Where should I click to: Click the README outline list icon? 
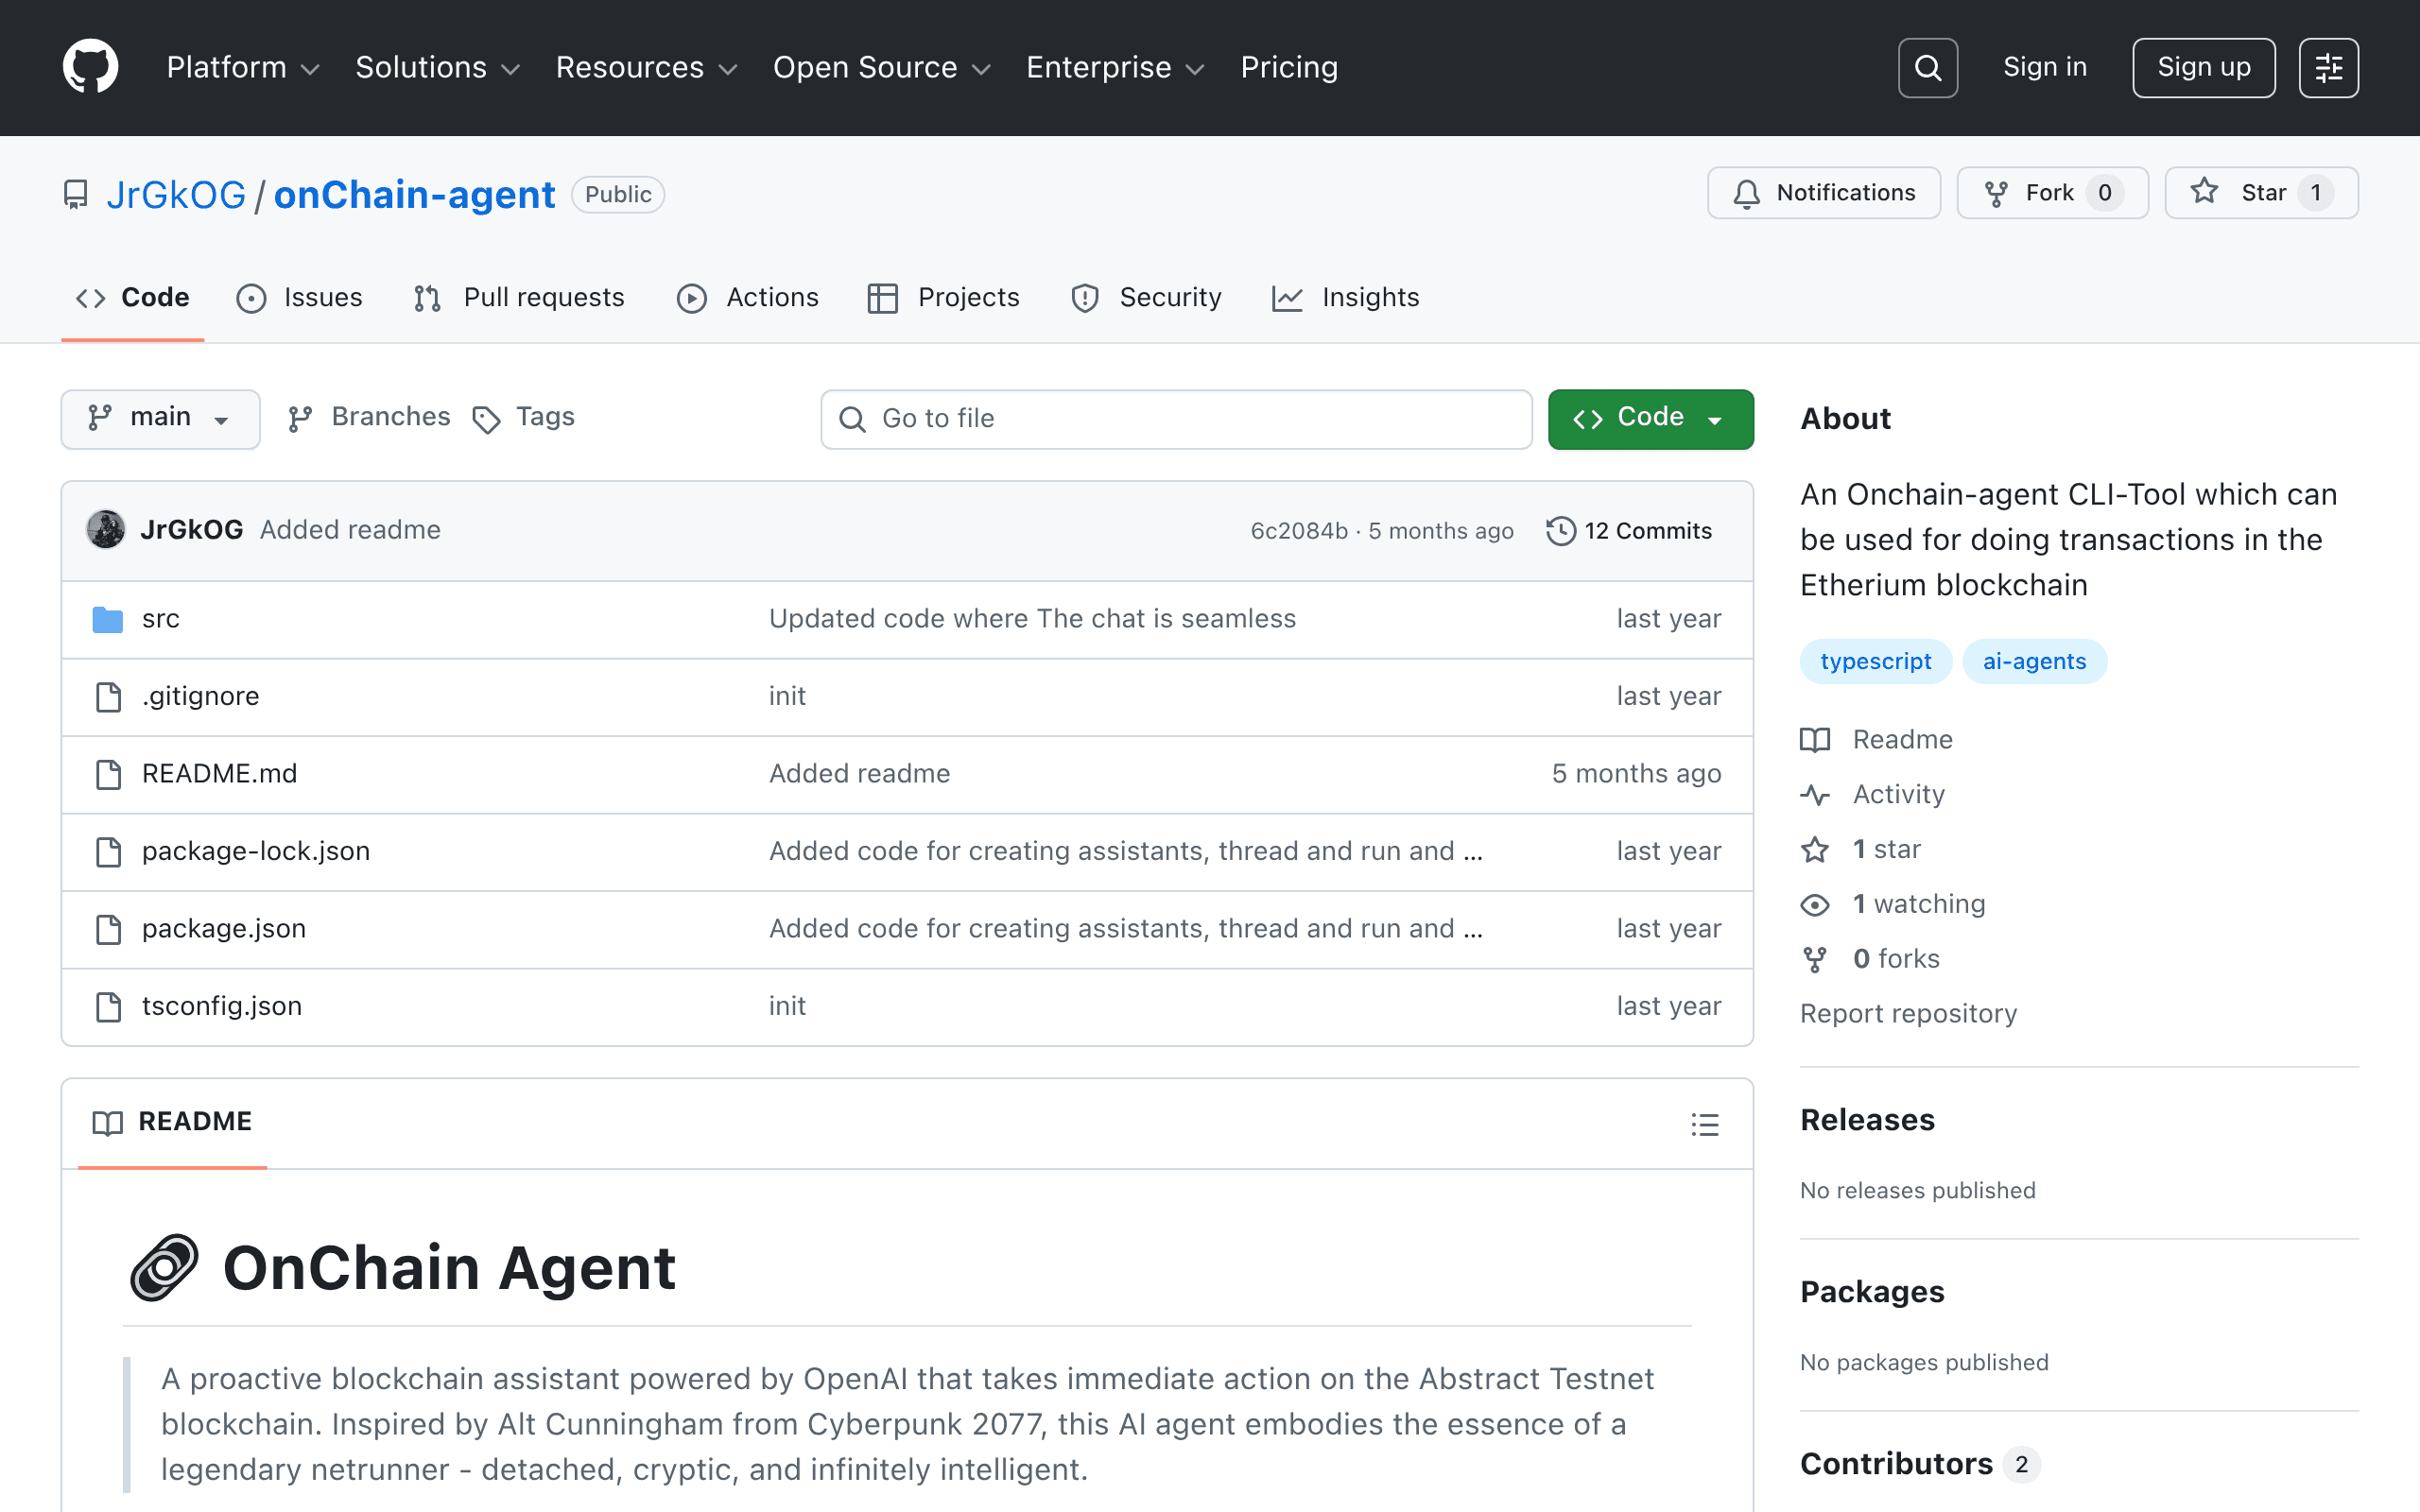(x=1705, y=1124)
